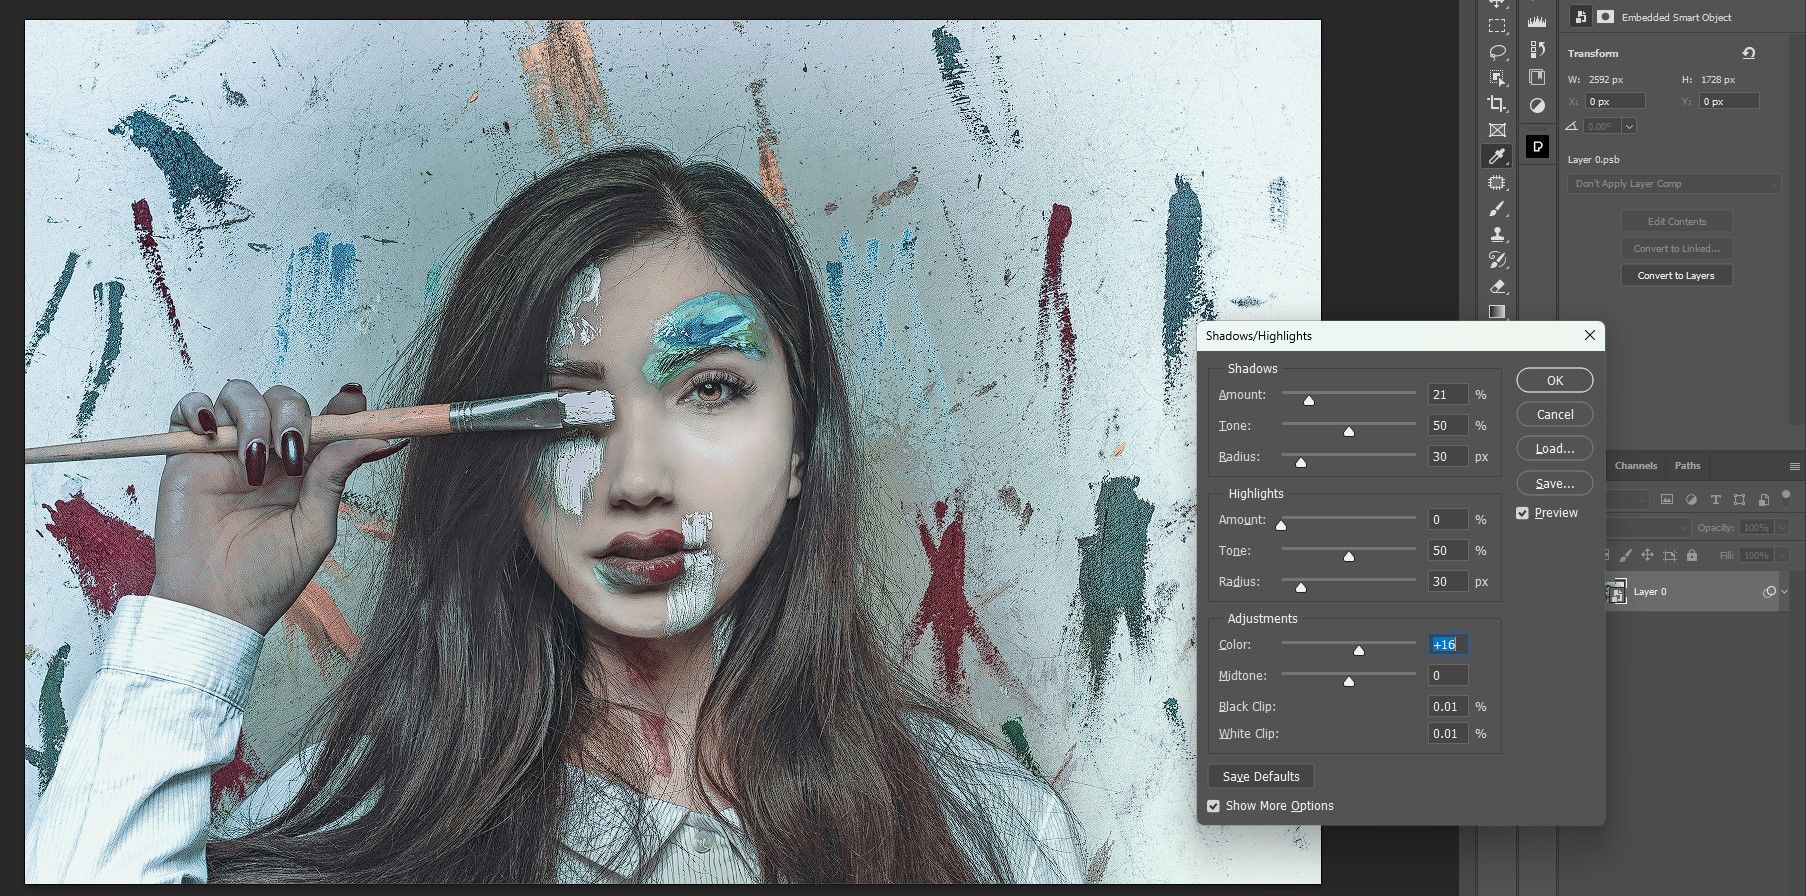Toggle the layer filter on/off switch
This screenshot has height=896, width=1806.
1786,499
